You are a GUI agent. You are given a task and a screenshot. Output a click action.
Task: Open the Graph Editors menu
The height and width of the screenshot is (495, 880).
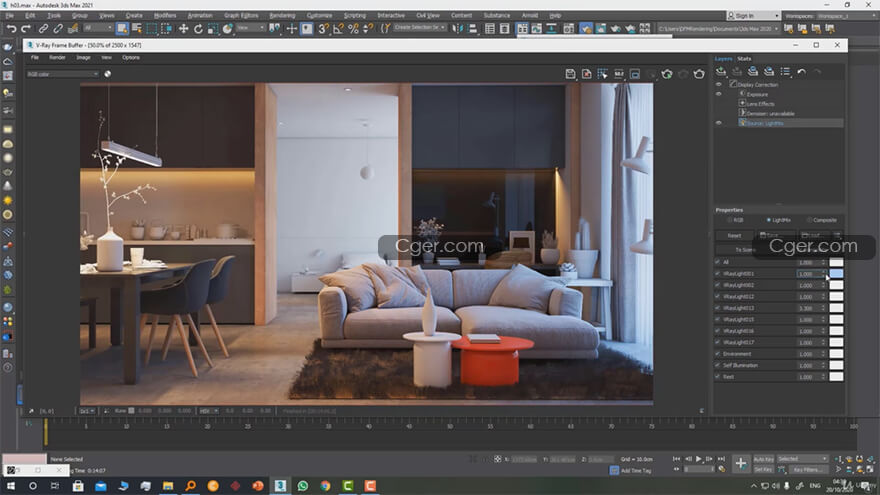pos(241,16)
